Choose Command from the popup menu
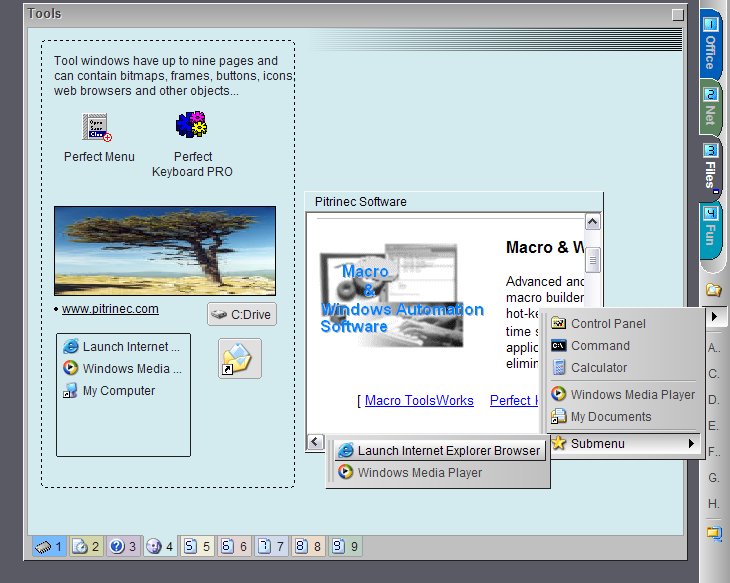The width and height of the screenshot is (730, 583). pyautogui.click(x=622, y=346)
